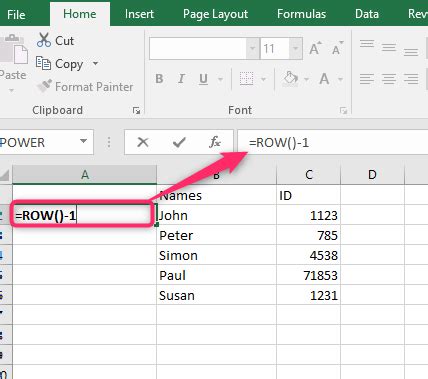Open the Clipboard dialog launcher
The width and height of the screenshot is (428, 379).
(136, 110)
